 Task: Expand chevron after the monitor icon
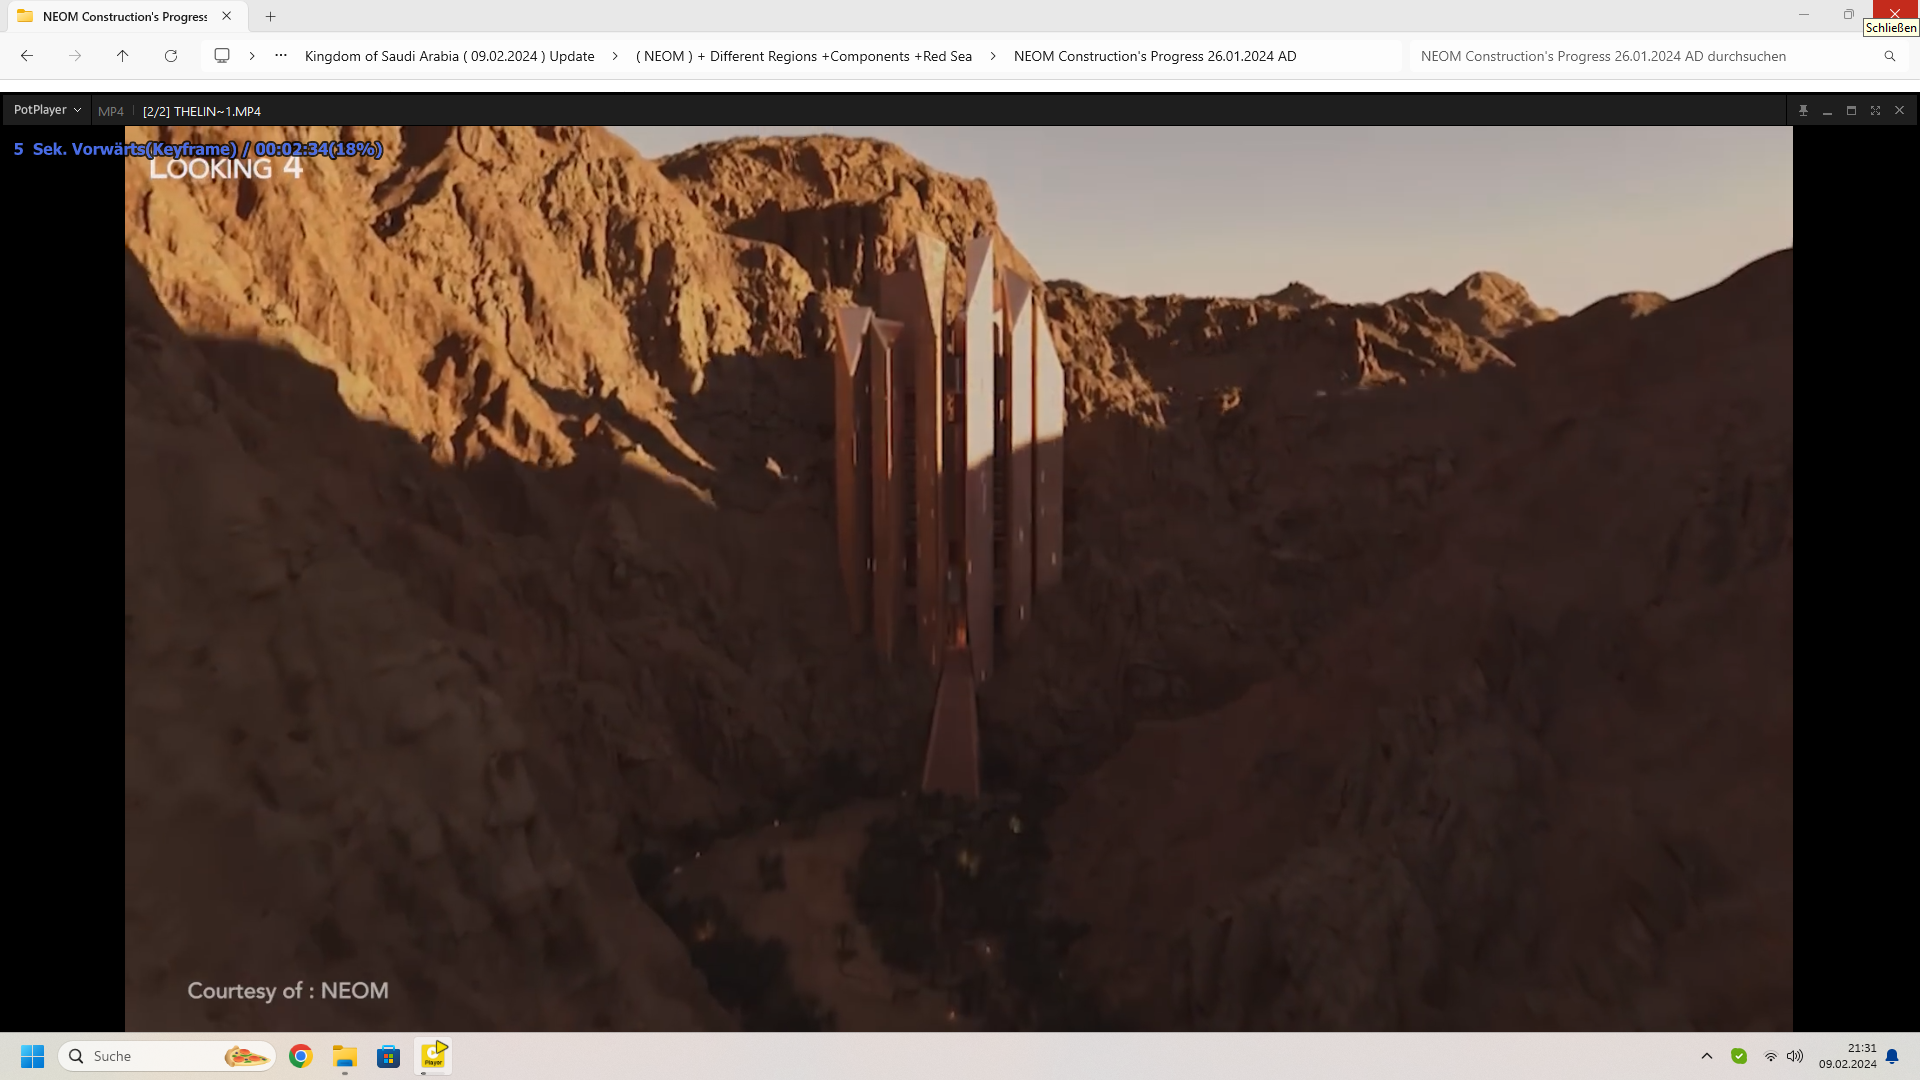(252, 56)
